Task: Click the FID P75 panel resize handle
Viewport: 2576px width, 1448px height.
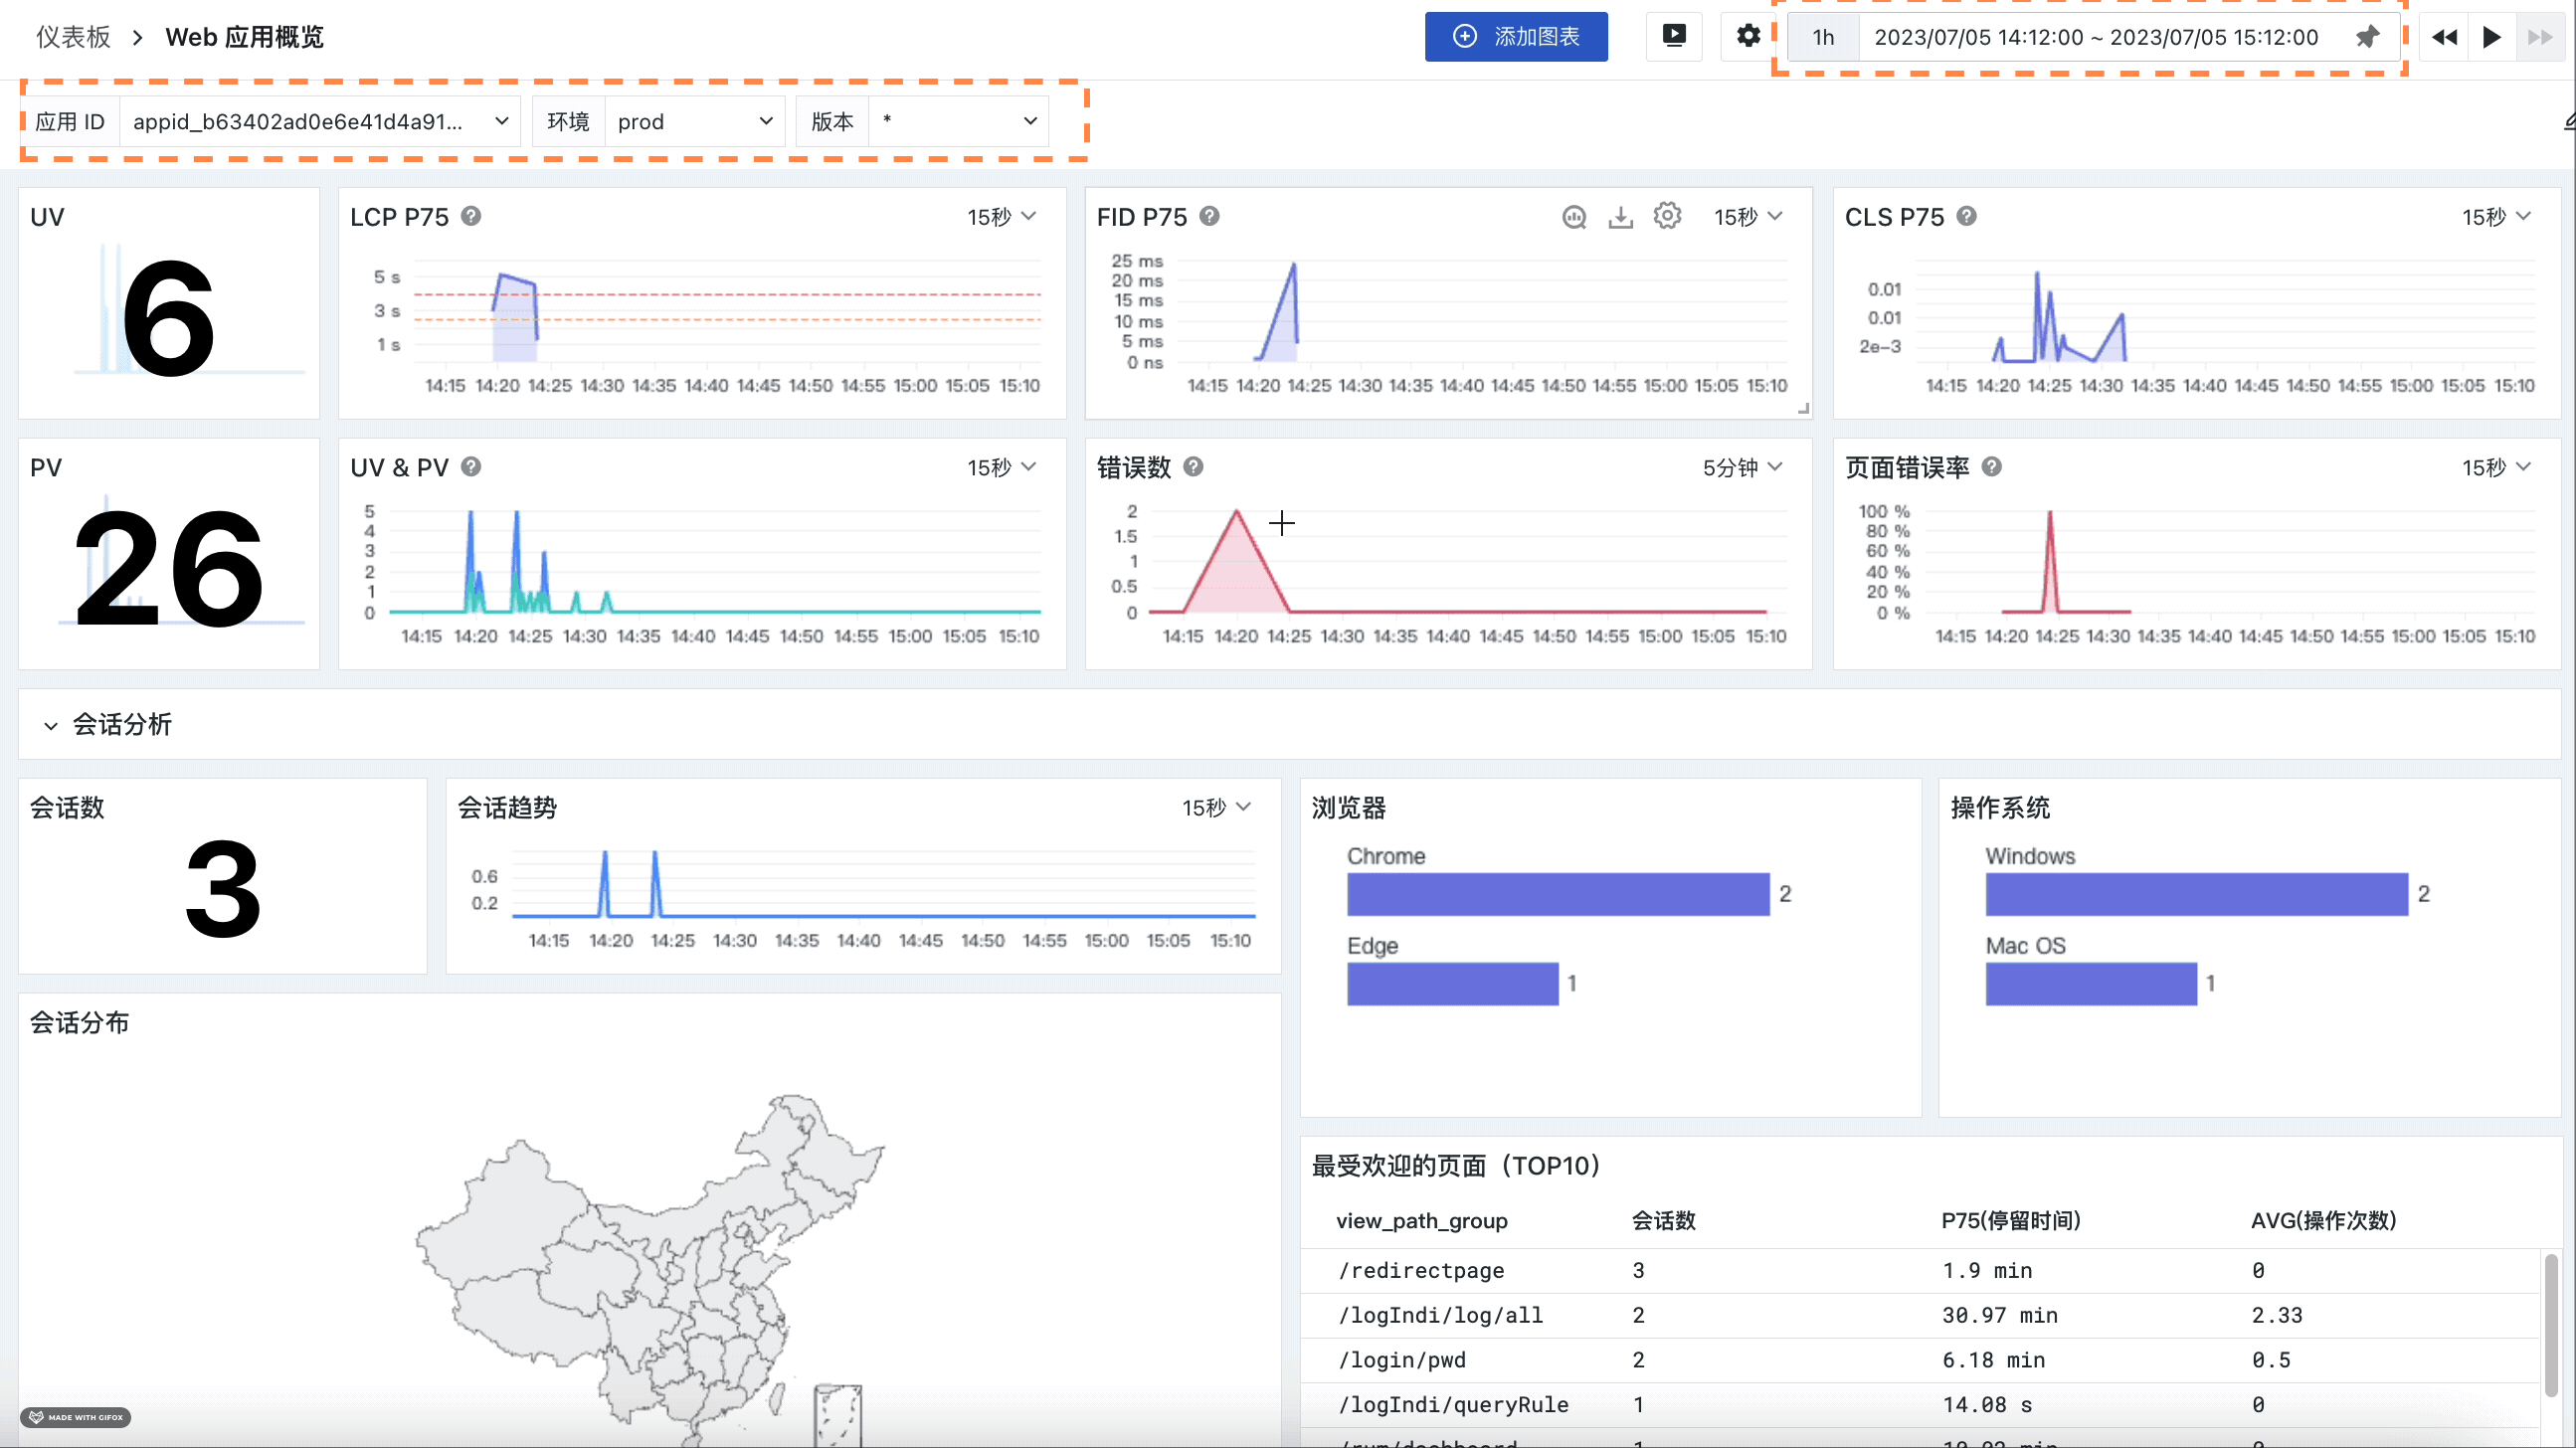Action: 1803,408
